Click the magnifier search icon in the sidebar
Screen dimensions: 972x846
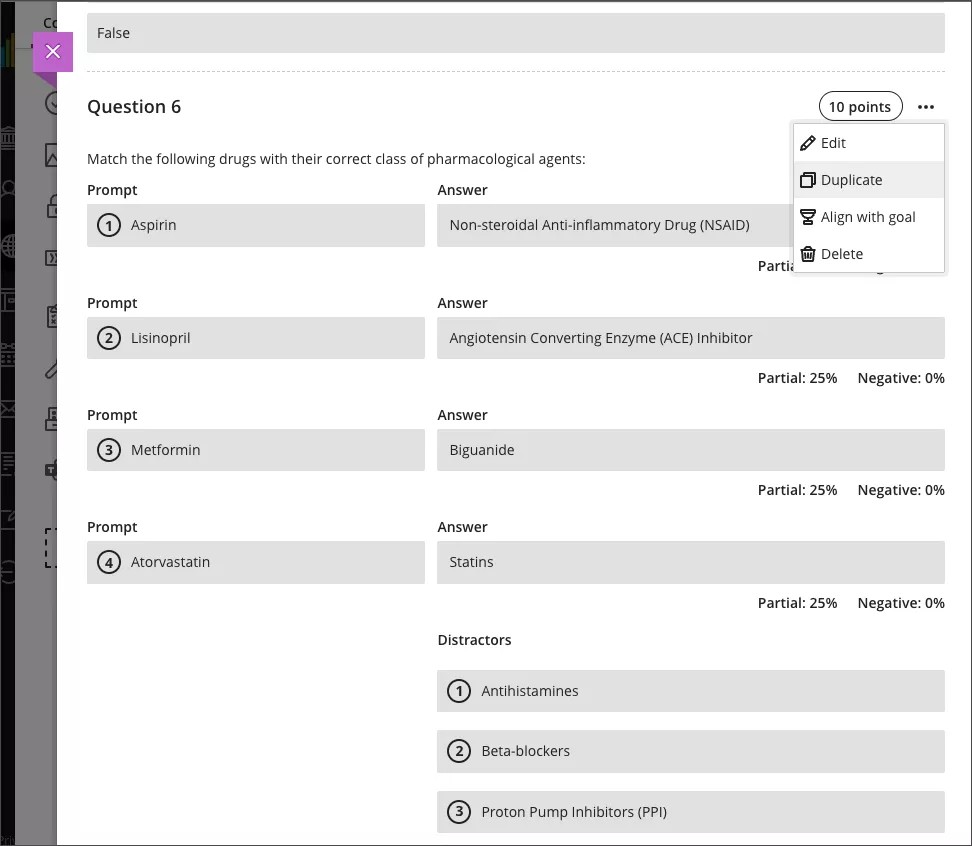pyautogui.click(x=8, y=185)
